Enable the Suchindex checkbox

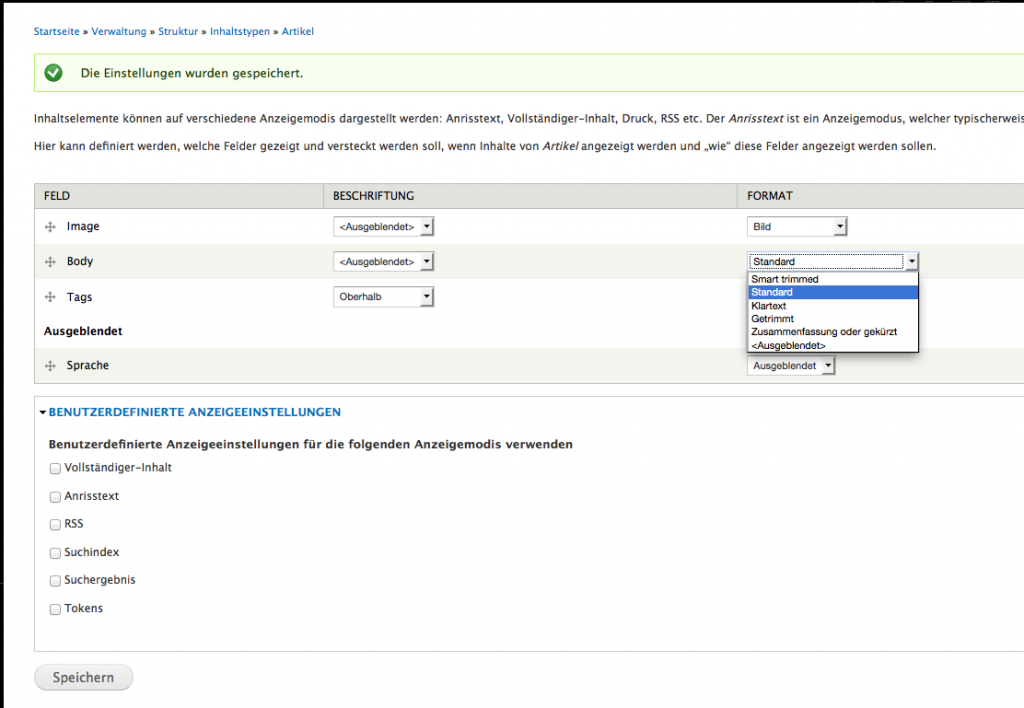pyautogui.click(x=55, y=553)
